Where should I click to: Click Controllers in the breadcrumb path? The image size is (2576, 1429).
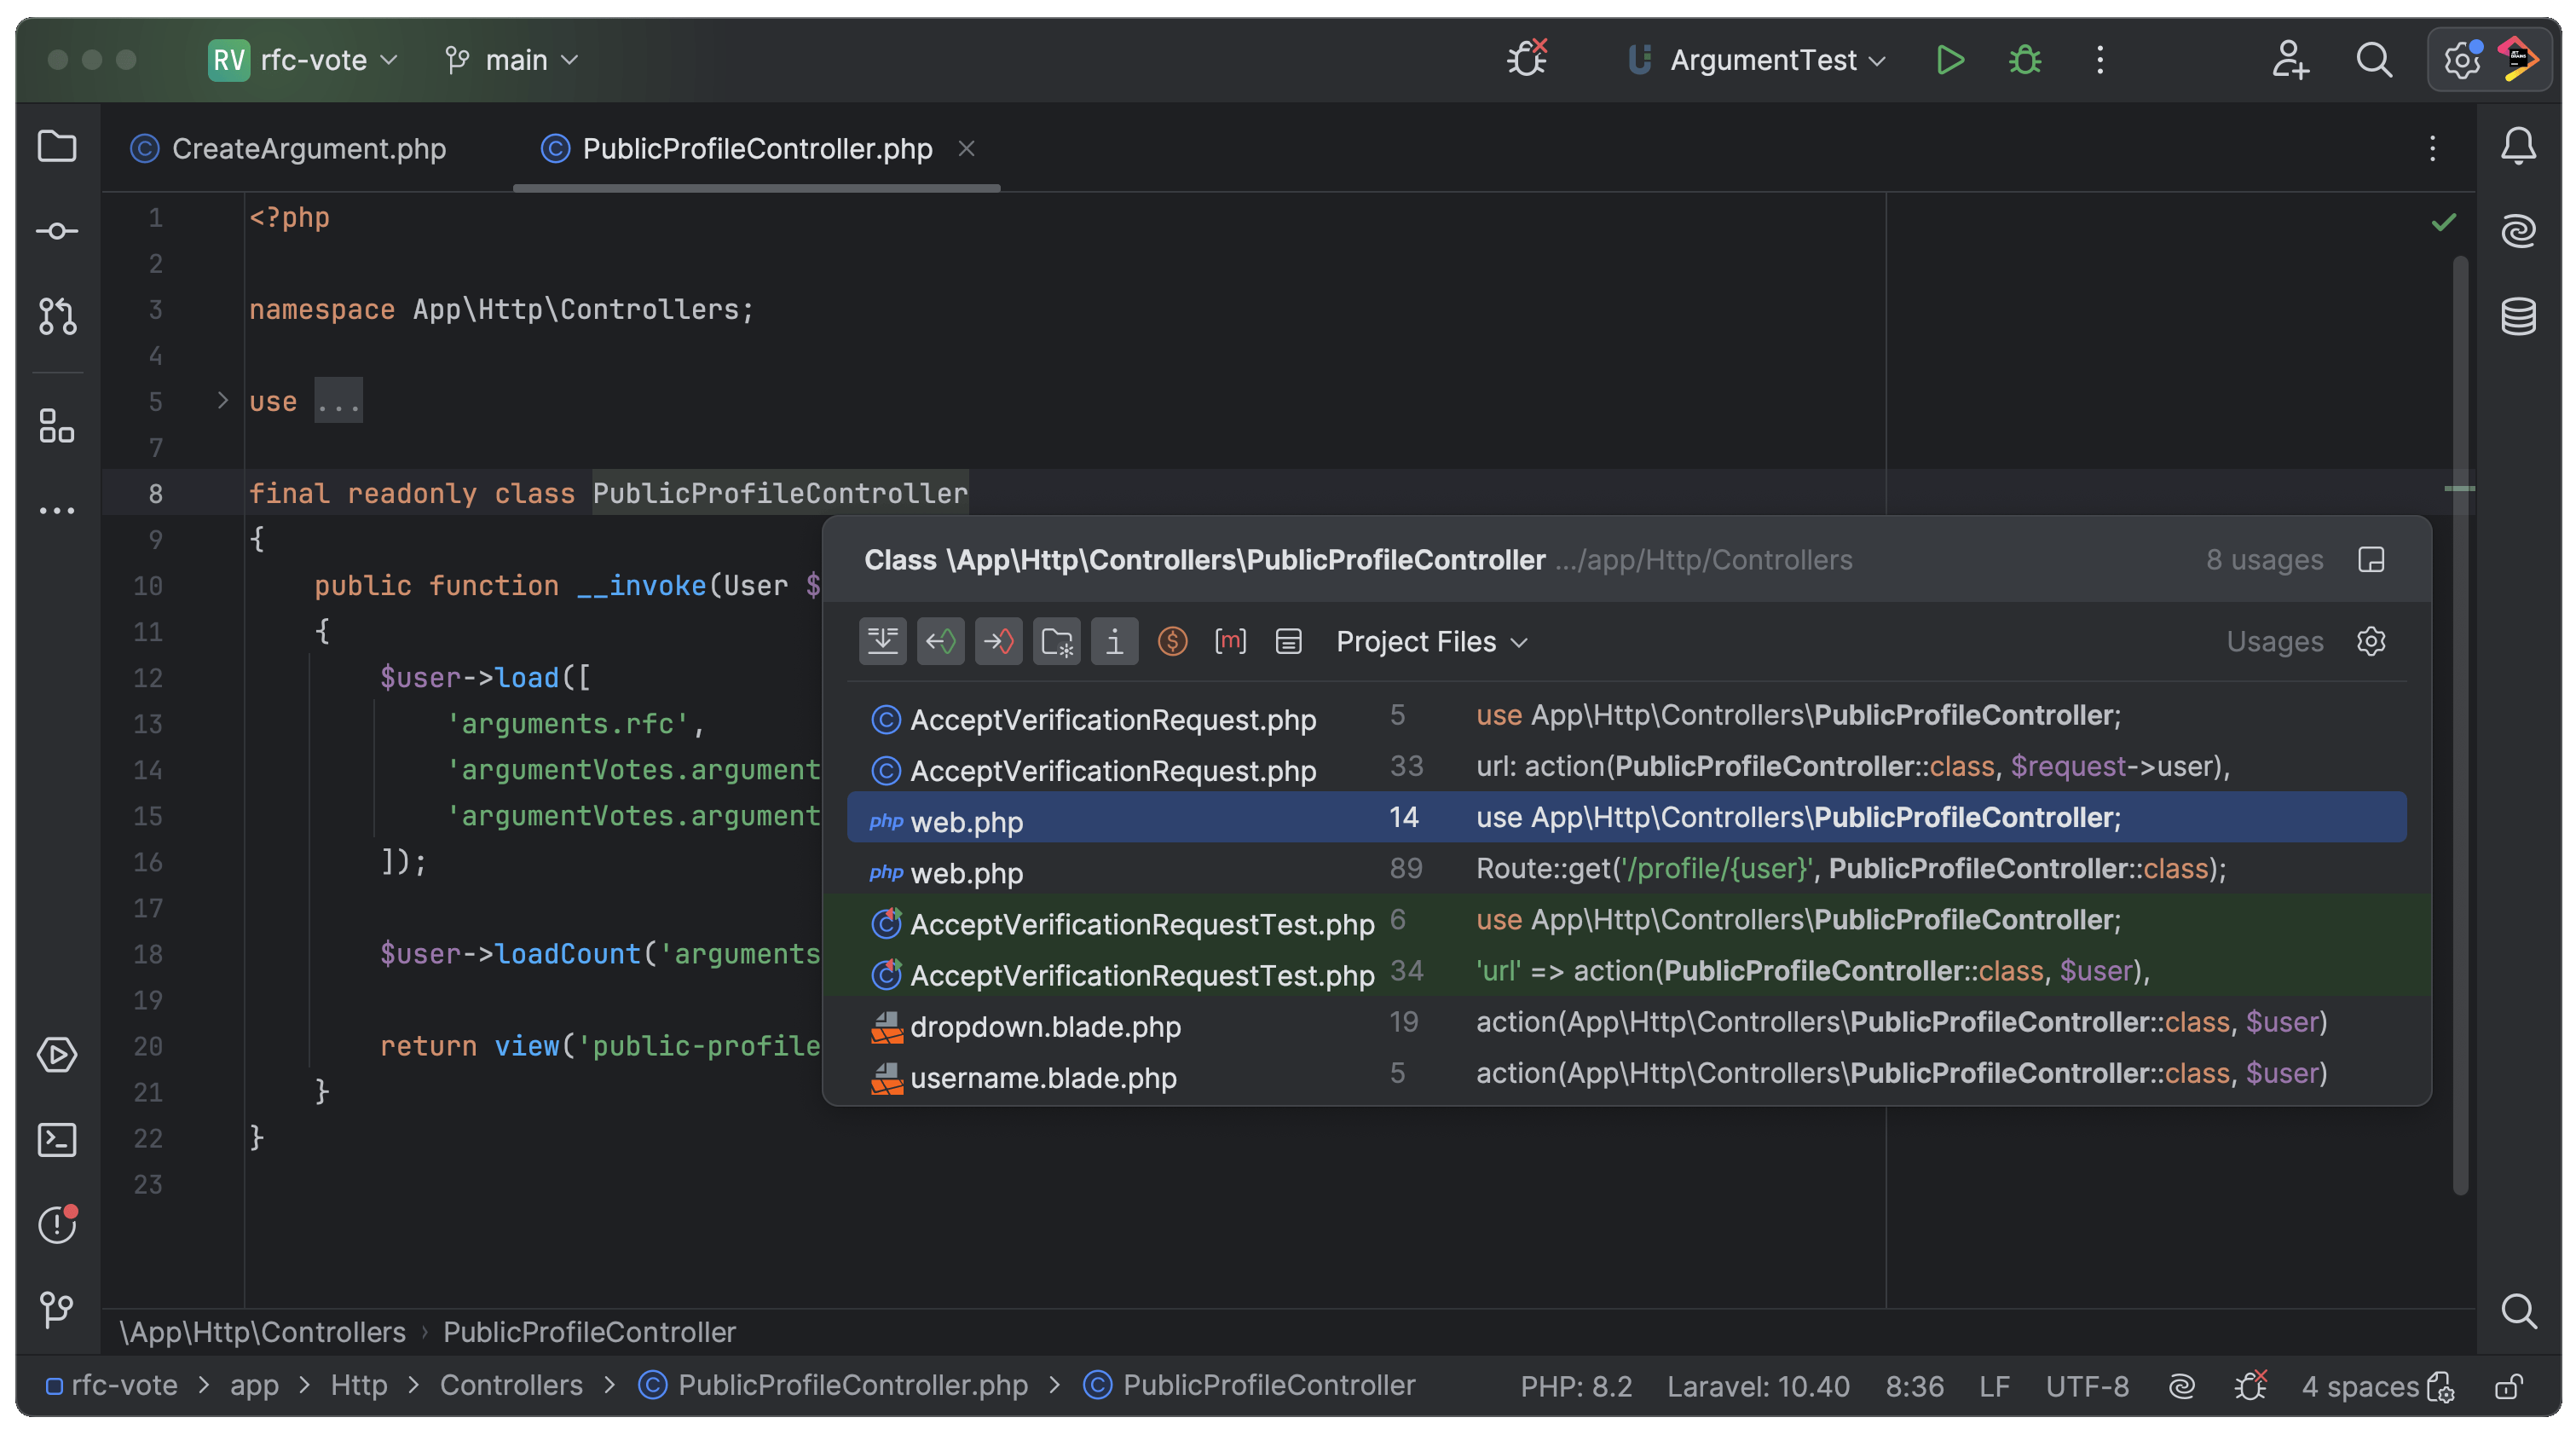coord(510,1385)
